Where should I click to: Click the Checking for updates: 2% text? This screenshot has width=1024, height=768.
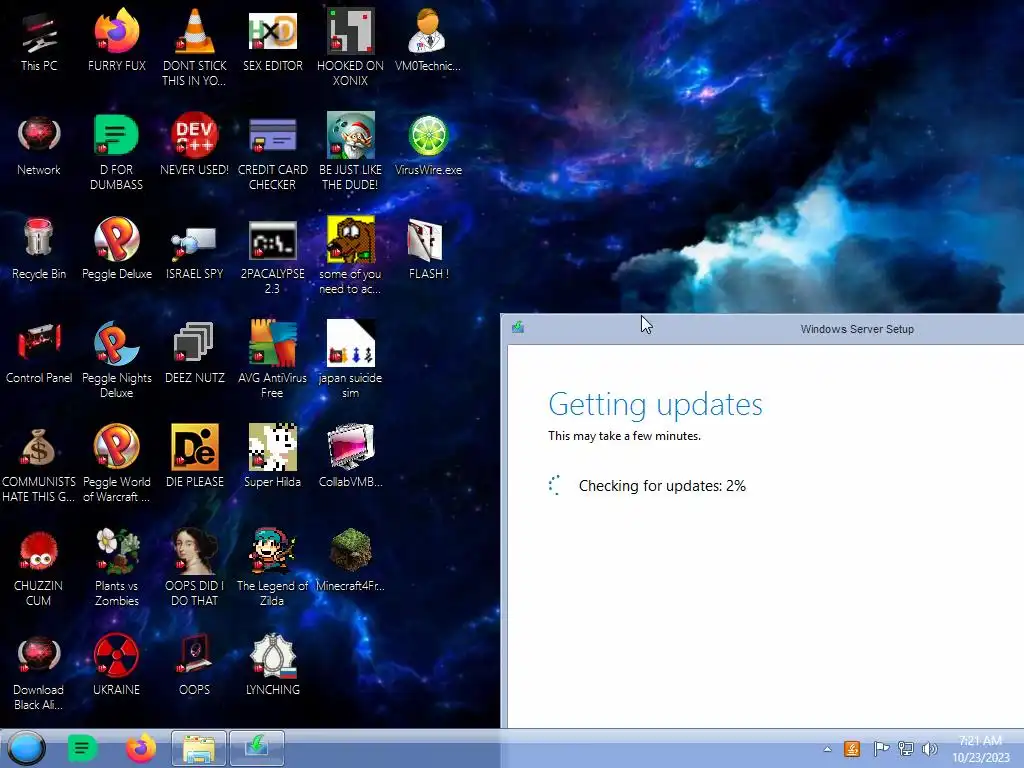[662, 486]
